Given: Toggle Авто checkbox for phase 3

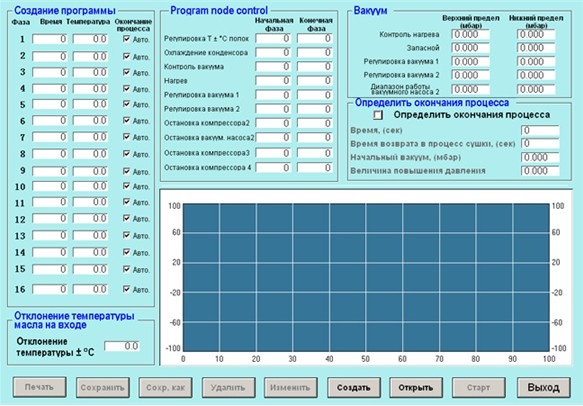Looking at the screenshot, I should click(126, 72).
